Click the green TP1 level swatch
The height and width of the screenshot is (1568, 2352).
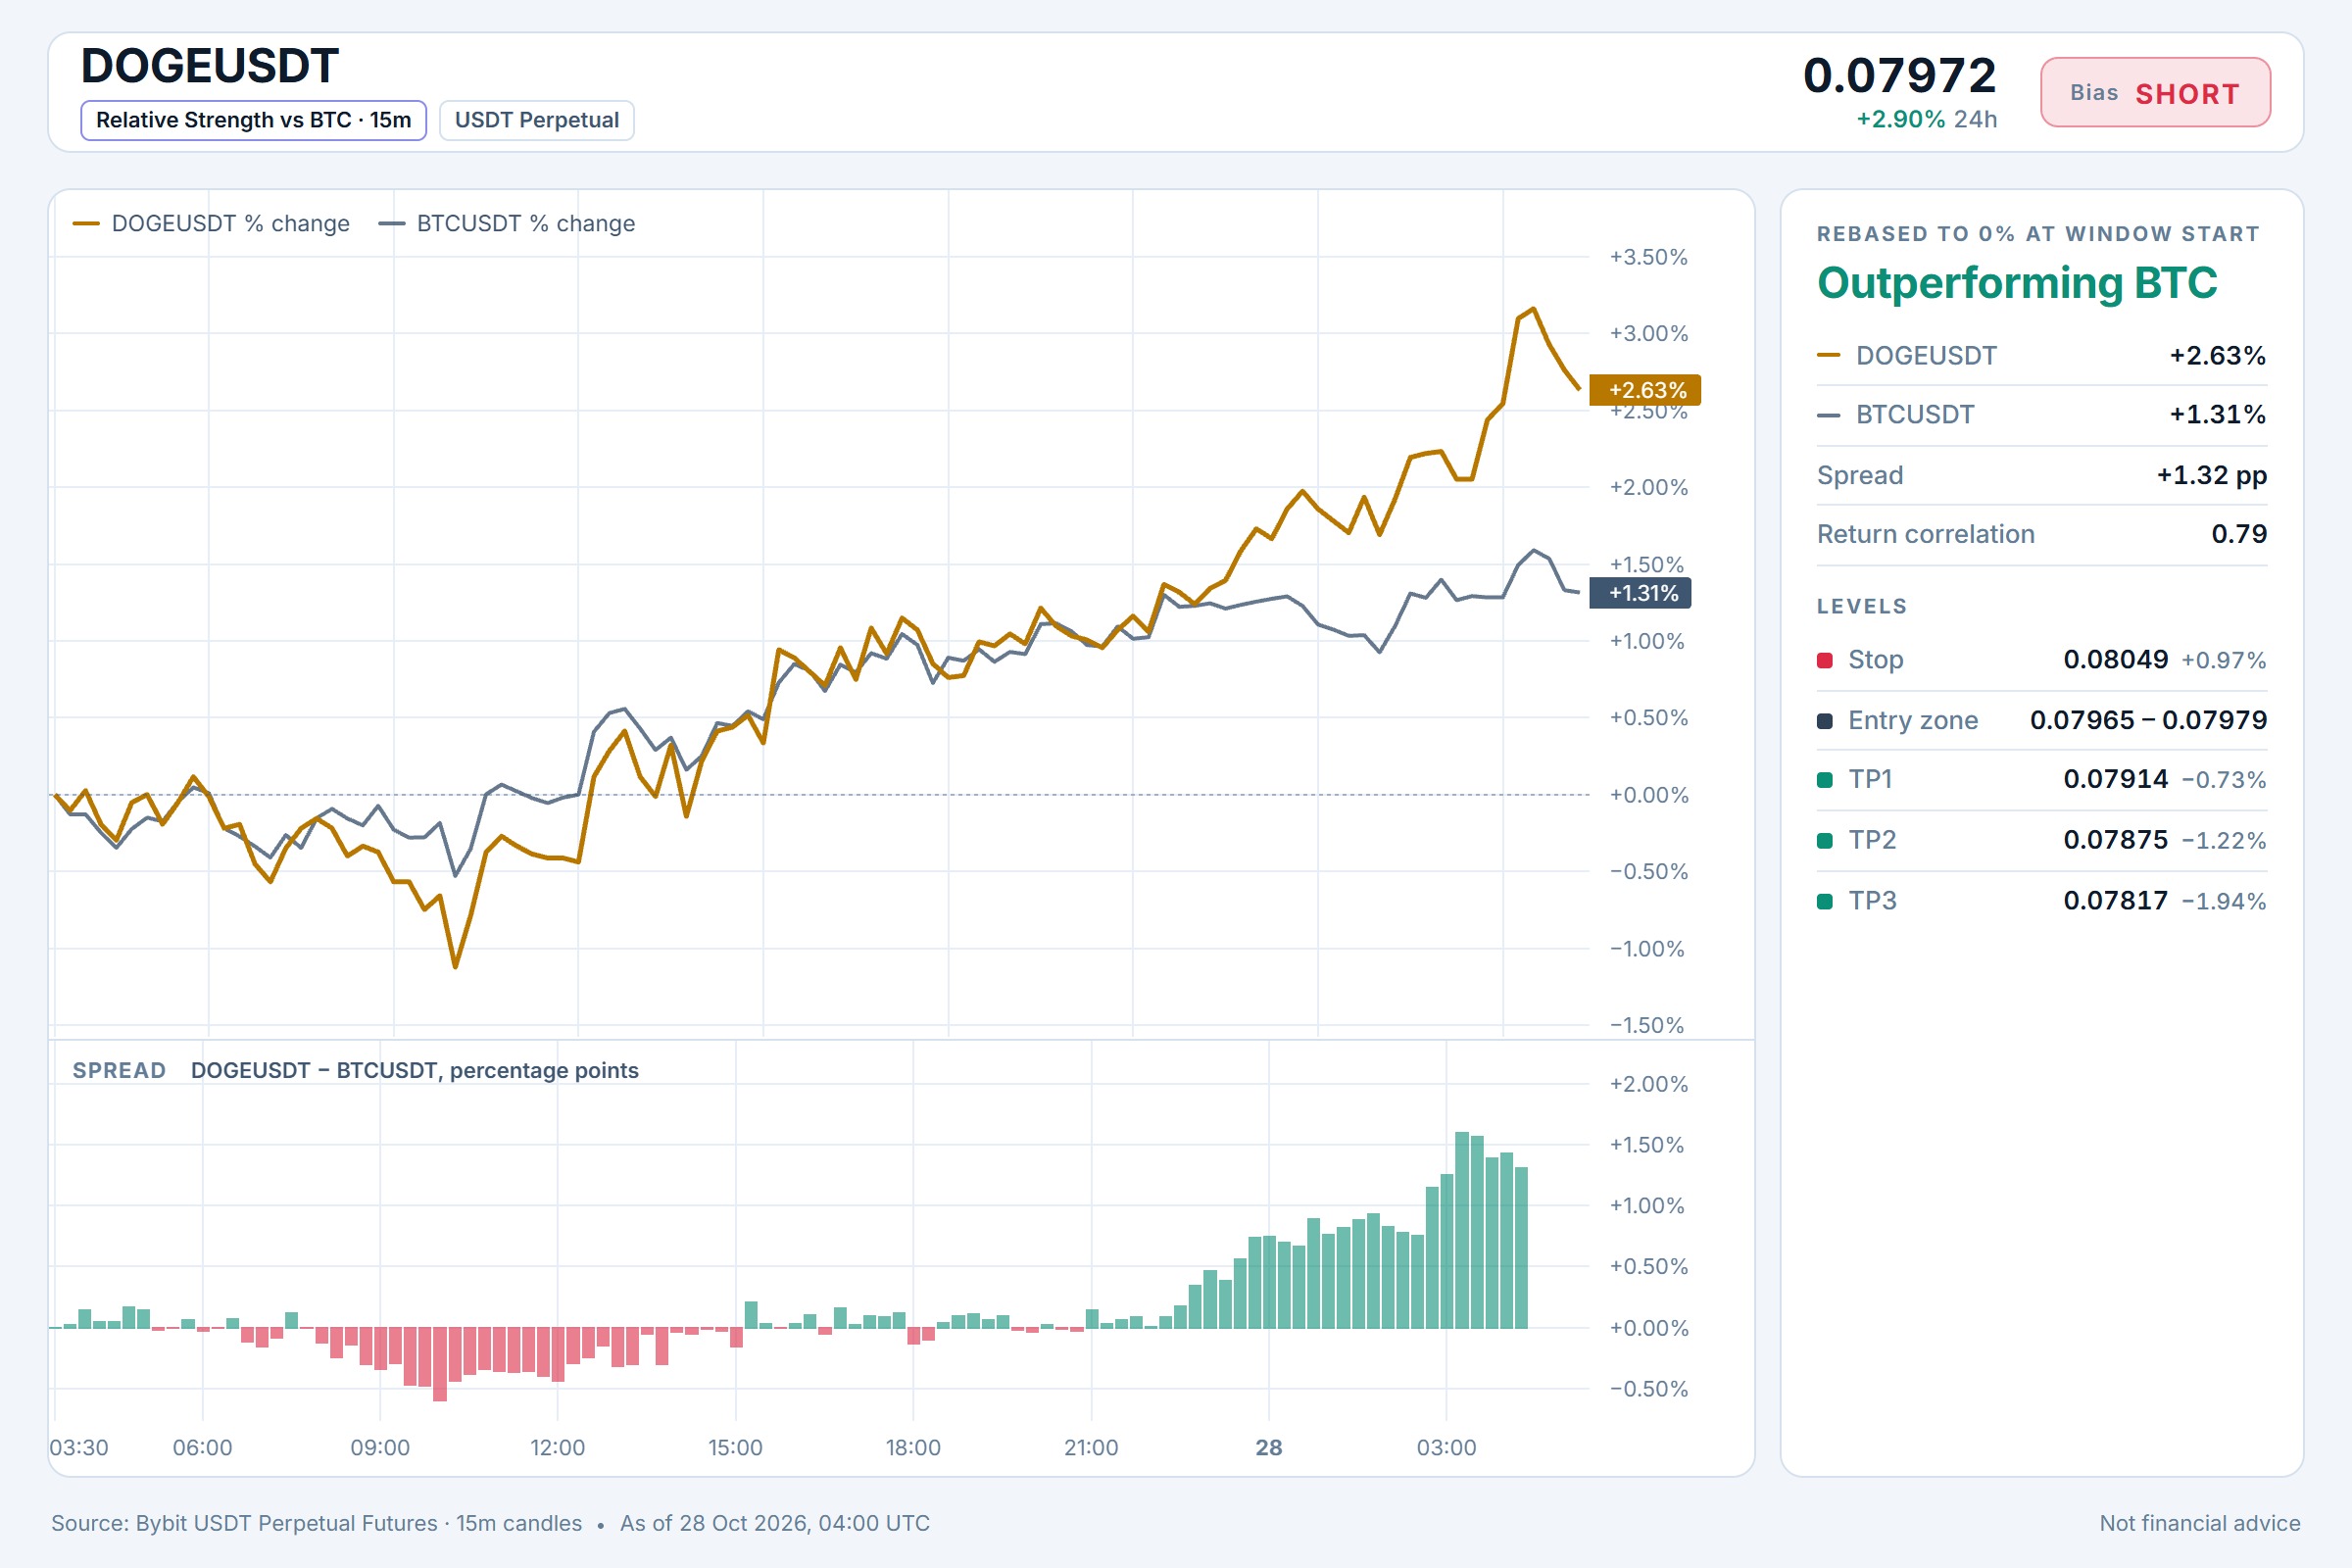1825,780
